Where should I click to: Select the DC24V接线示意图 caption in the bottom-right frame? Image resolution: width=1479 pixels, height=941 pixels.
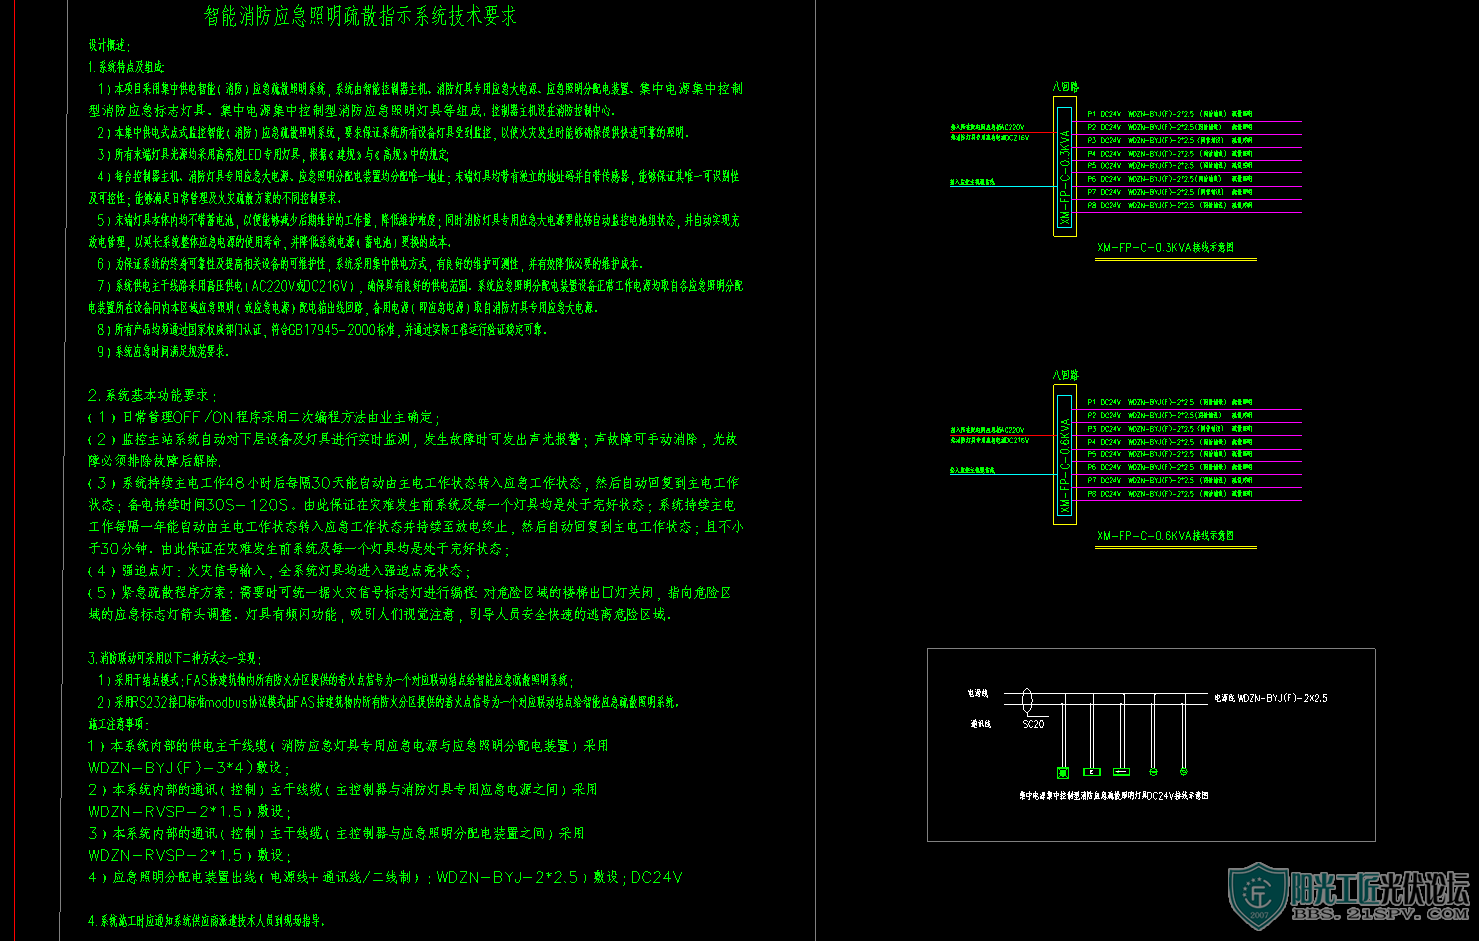[x=1114, y=796]
